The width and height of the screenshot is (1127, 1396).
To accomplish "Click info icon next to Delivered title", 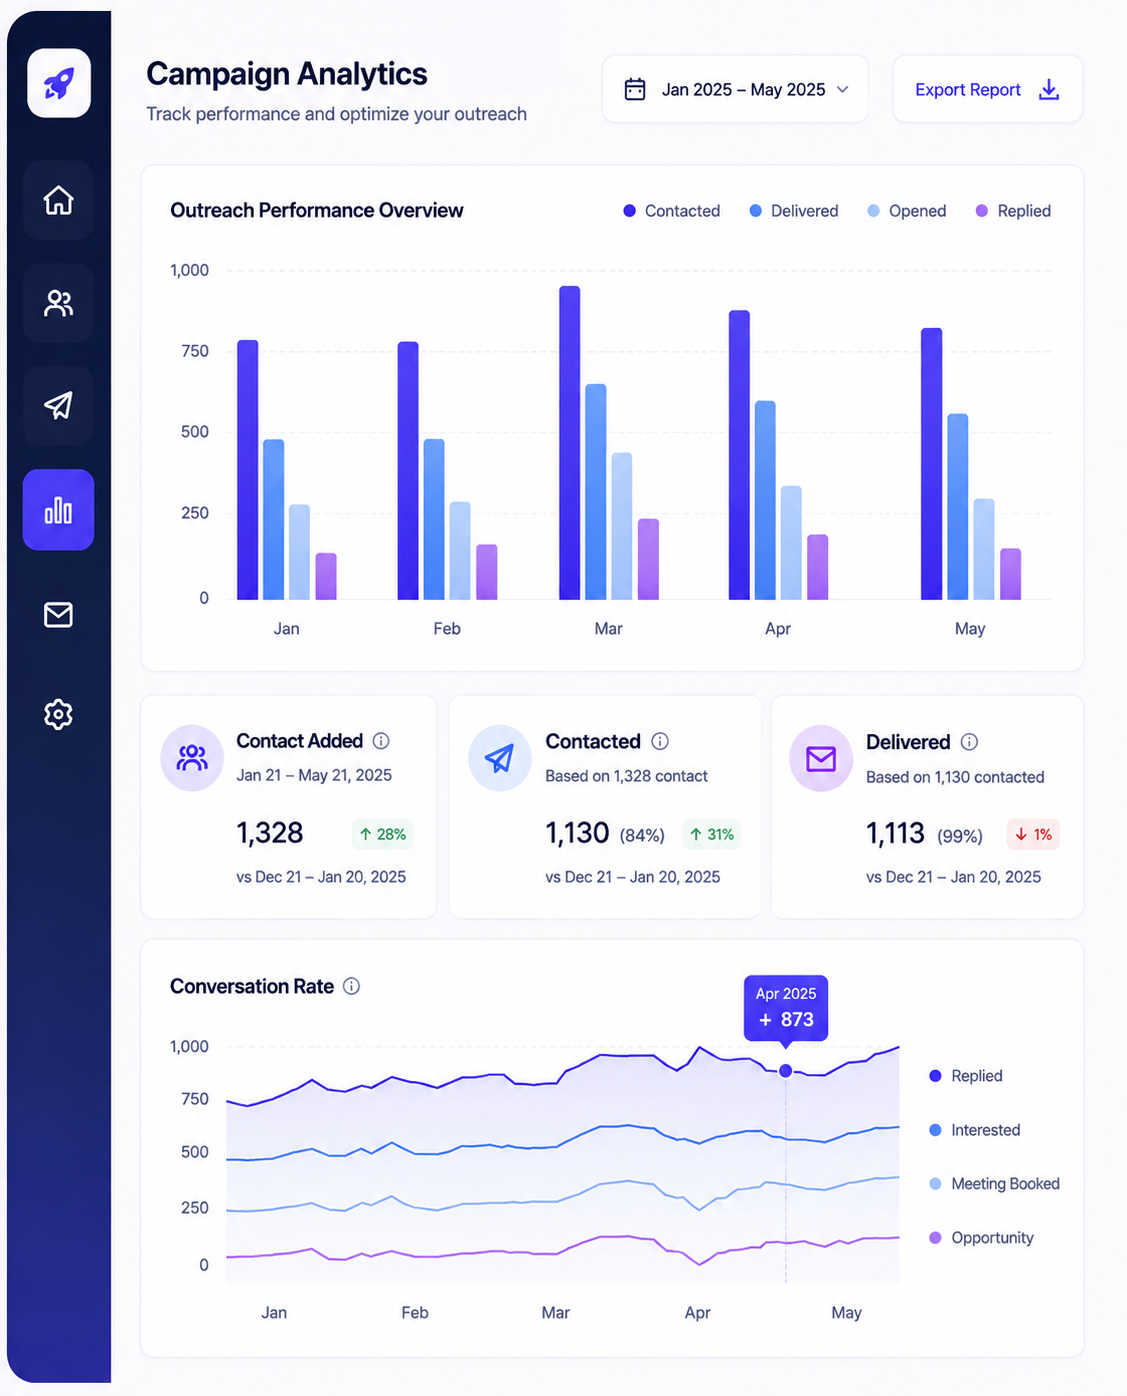I will pyautogui.click(x=969, y=742).
